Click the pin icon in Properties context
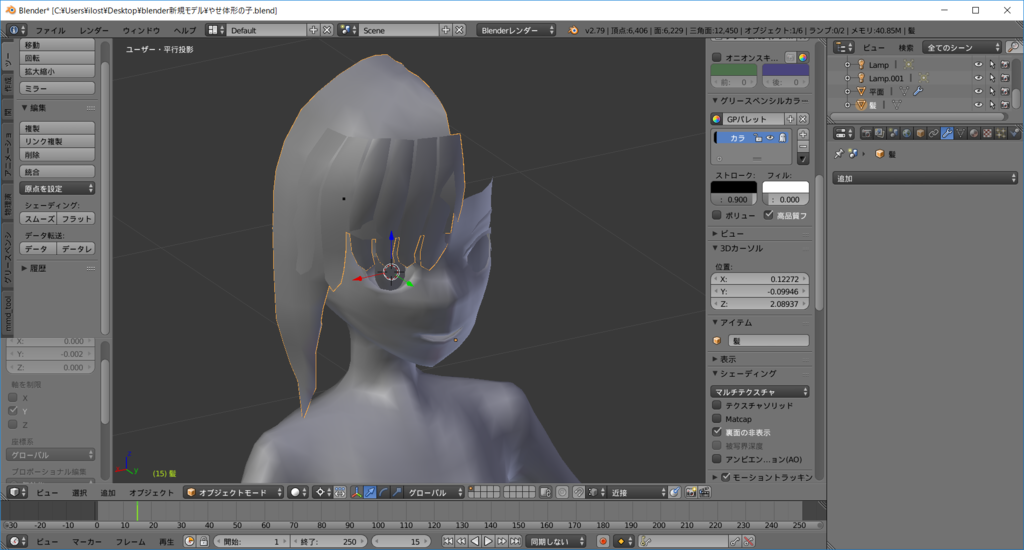 839,154
